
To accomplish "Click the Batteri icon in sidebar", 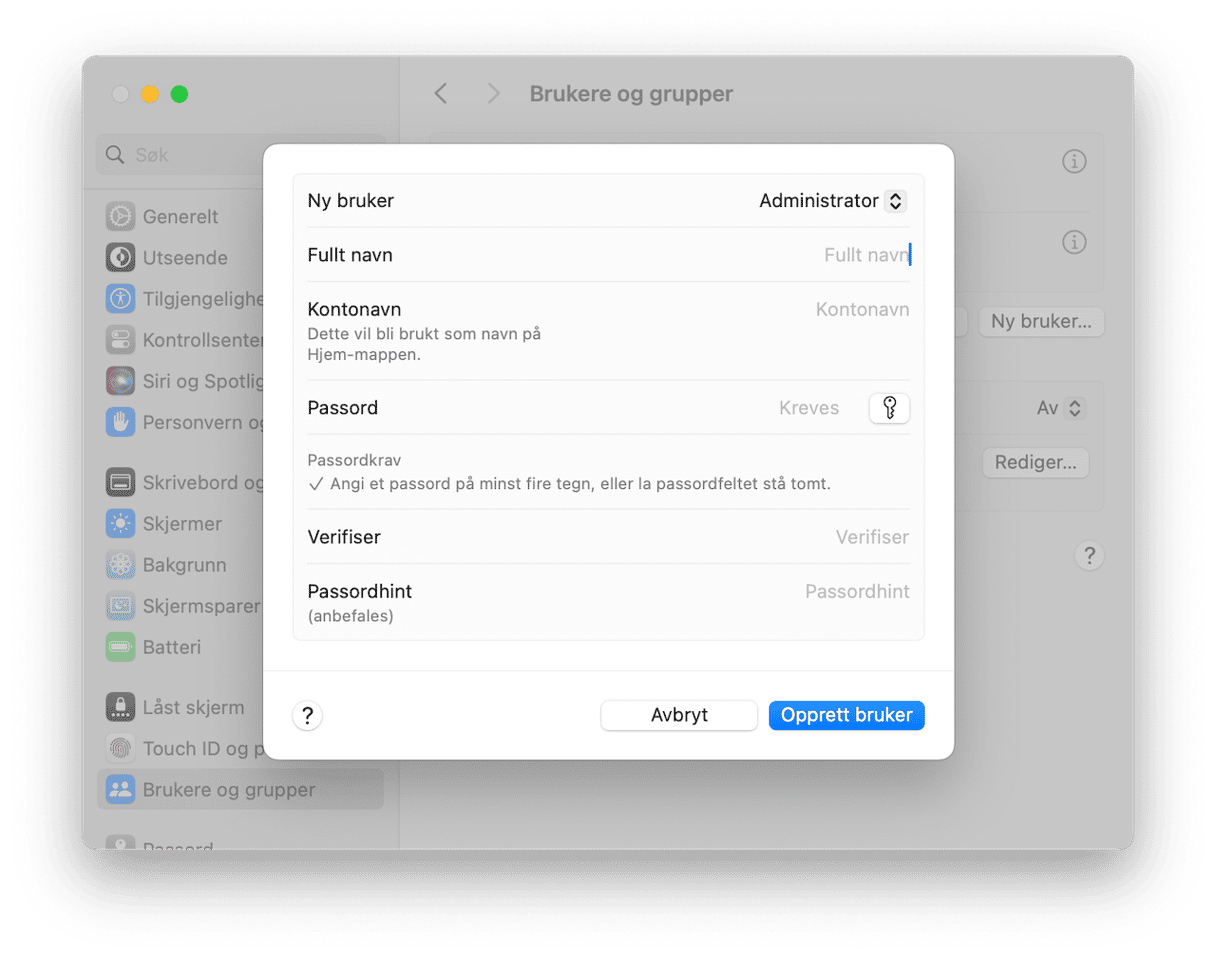I will click(x=120, y=648).
